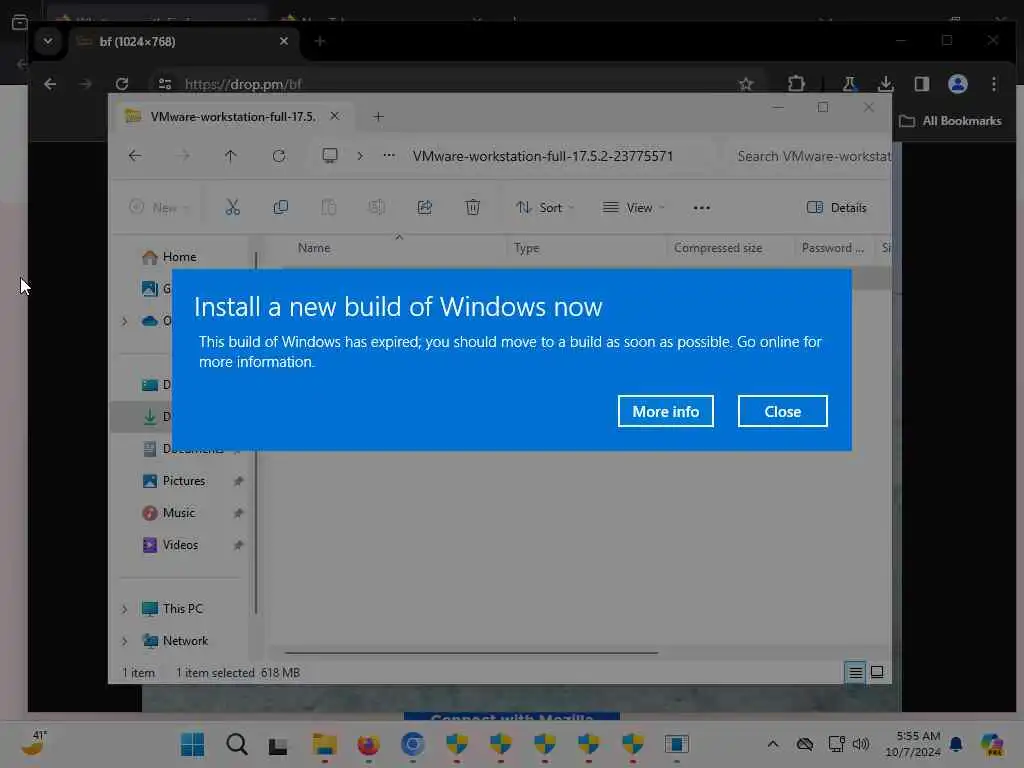Screen dimensions: 1024x768
Task: Click the Rename icon in Explorer toolbar
Action: 376,208
